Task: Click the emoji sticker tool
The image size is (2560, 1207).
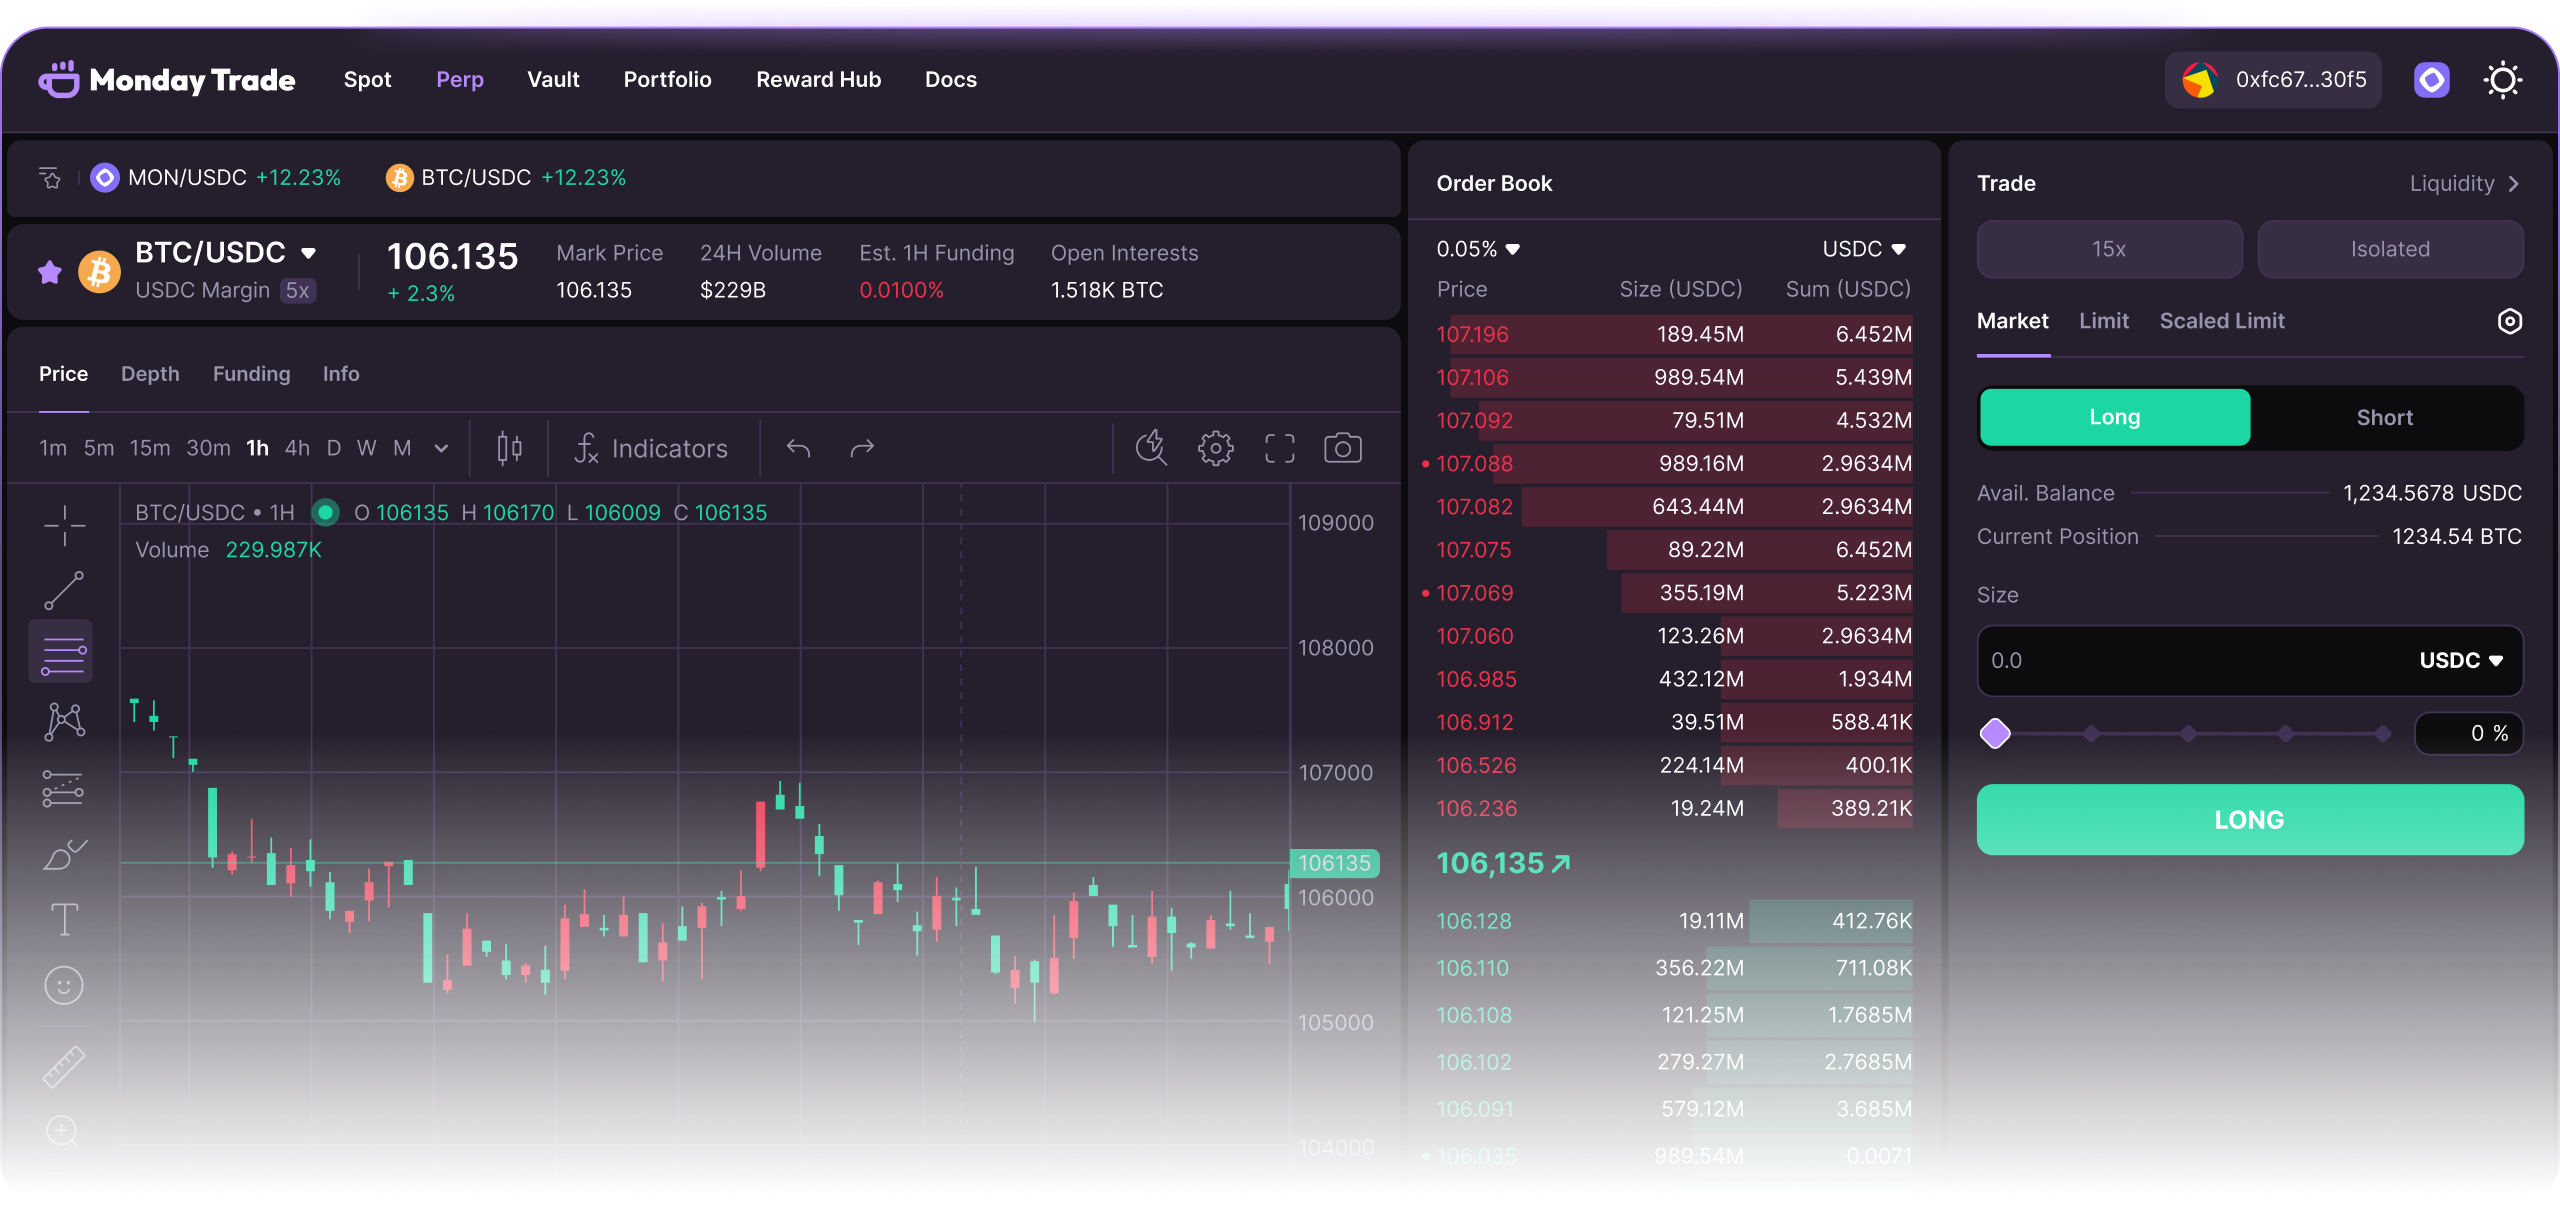Action: coord(63,985)
